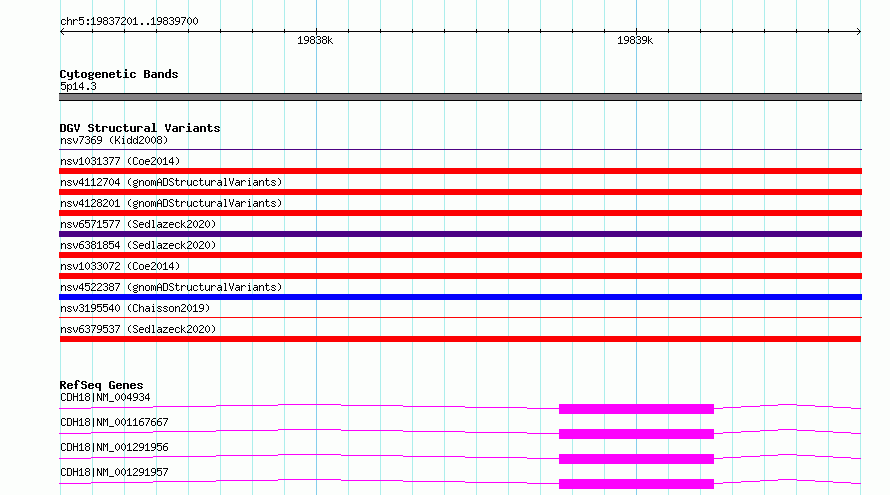Select the DGV Structural Variants track title
The height and width of the screenshot is (495, 890).
tap(140, 128)
